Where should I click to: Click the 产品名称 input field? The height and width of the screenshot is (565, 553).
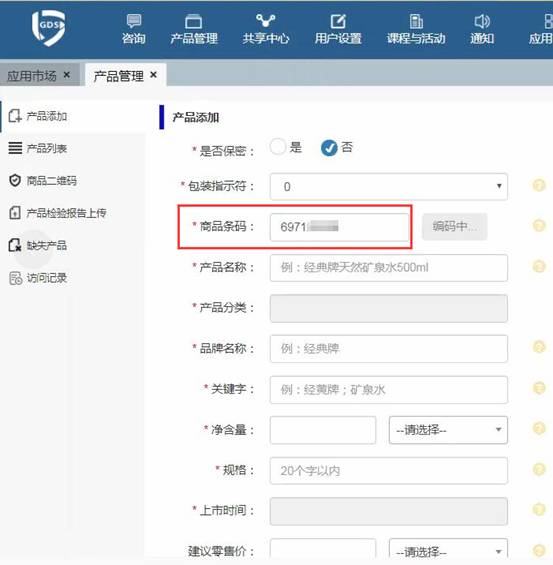[389, 268]
